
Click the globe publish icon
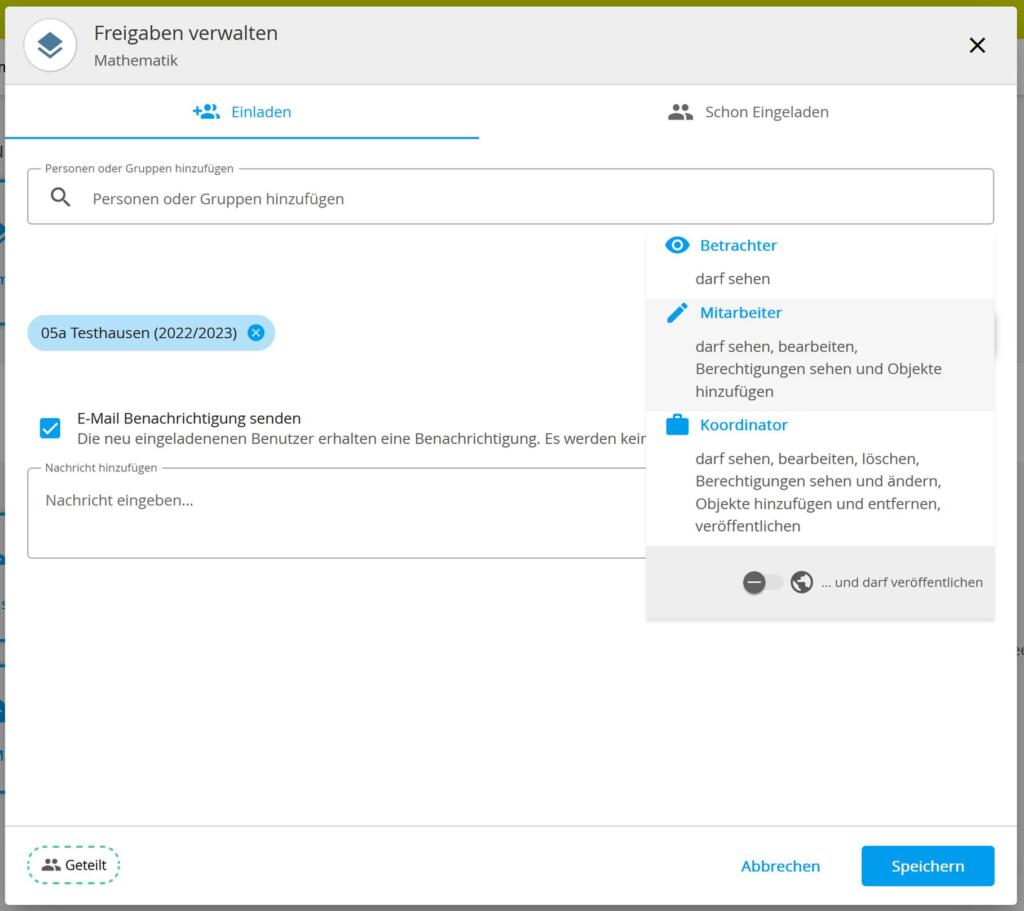tap(801, 582)
